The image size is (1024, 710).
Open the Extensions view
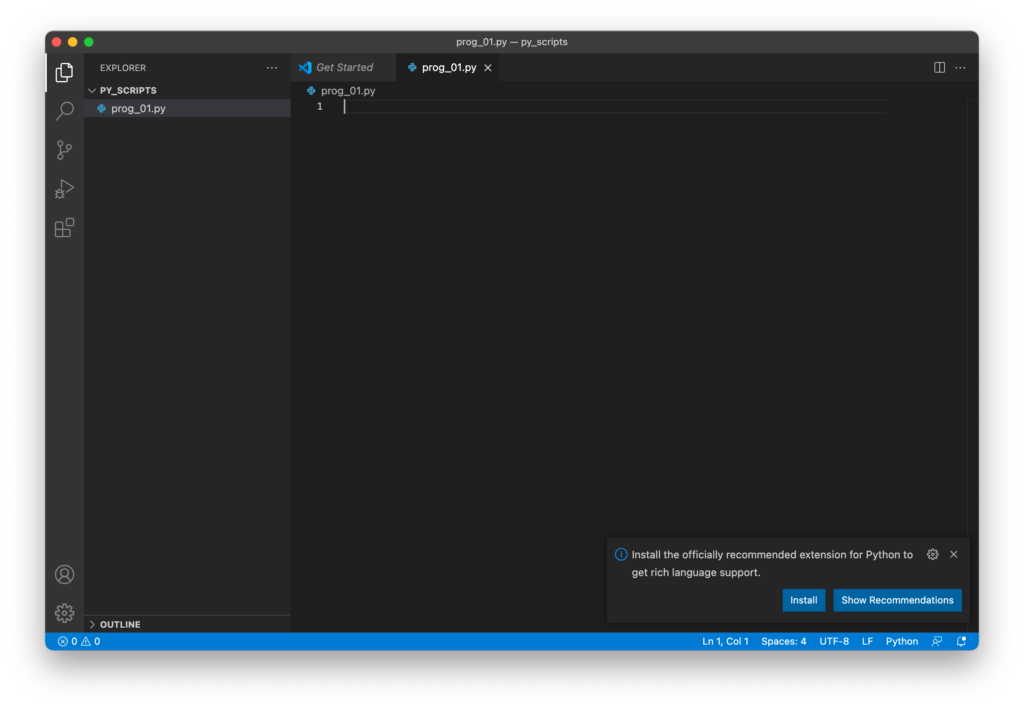pos(64,228)
